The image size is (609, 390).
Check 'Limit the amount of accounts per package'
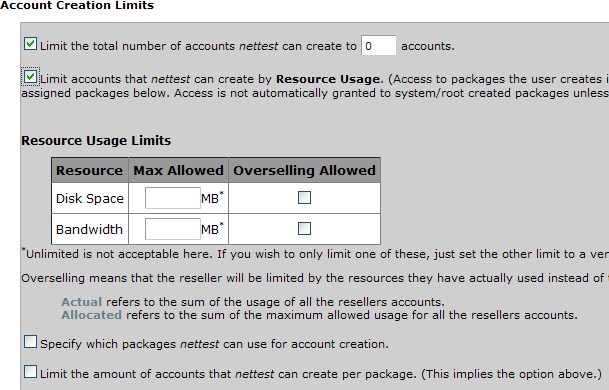(30, 372)
